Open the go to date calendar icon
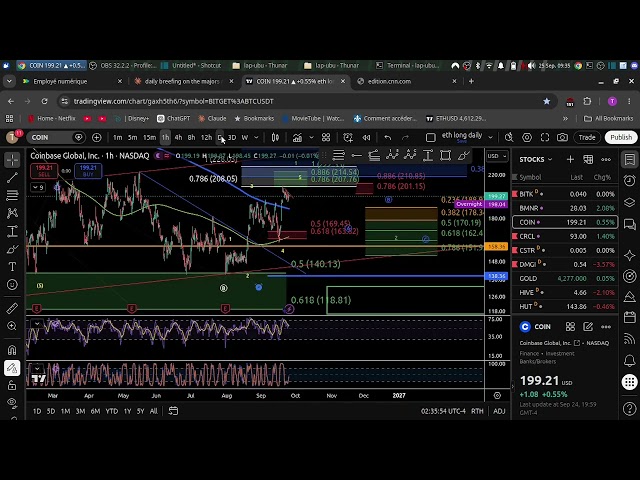The height and width of the screenshot is (480, 640). pos(173,411)
